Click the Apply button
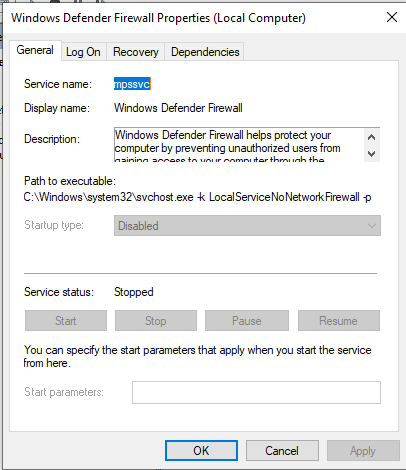 coord(363,451)
